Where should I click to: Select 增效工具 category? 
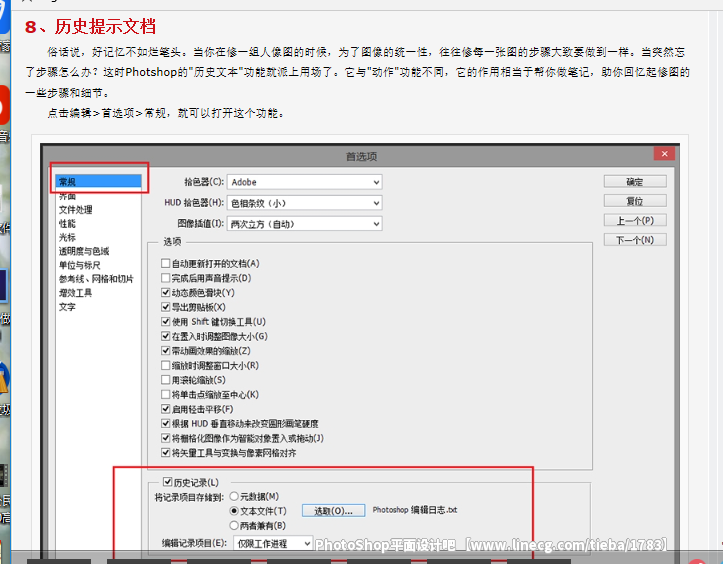76,293
